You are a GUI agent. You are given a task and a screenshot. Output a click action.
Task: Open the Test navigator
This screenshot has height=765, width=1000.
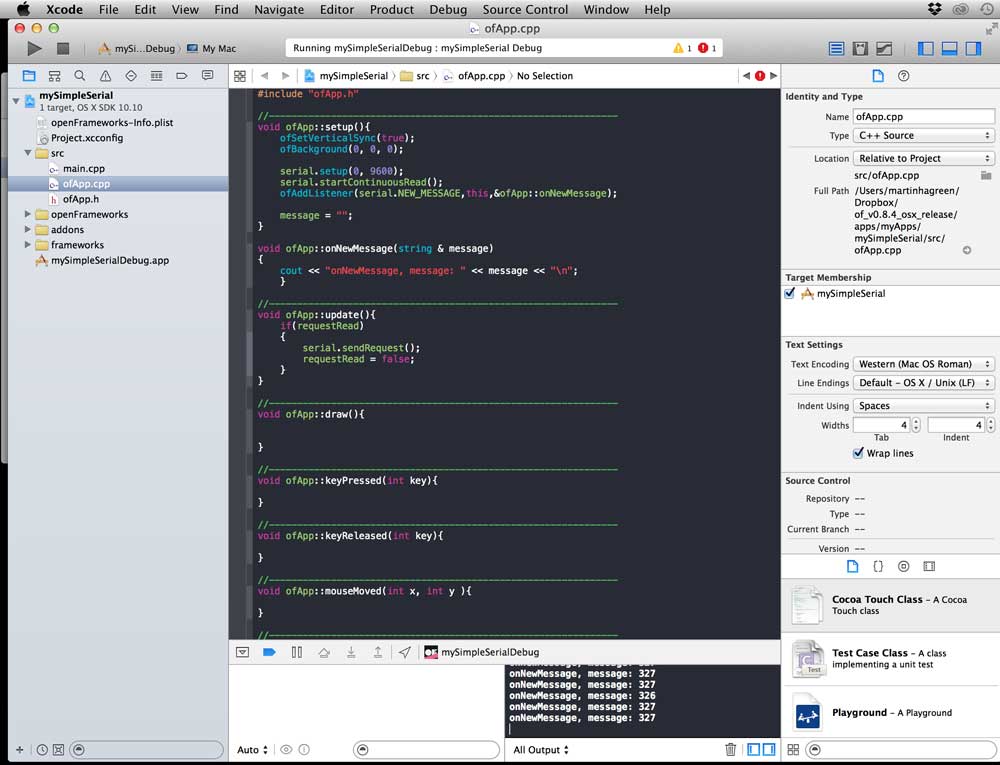(x=131, y=76)
